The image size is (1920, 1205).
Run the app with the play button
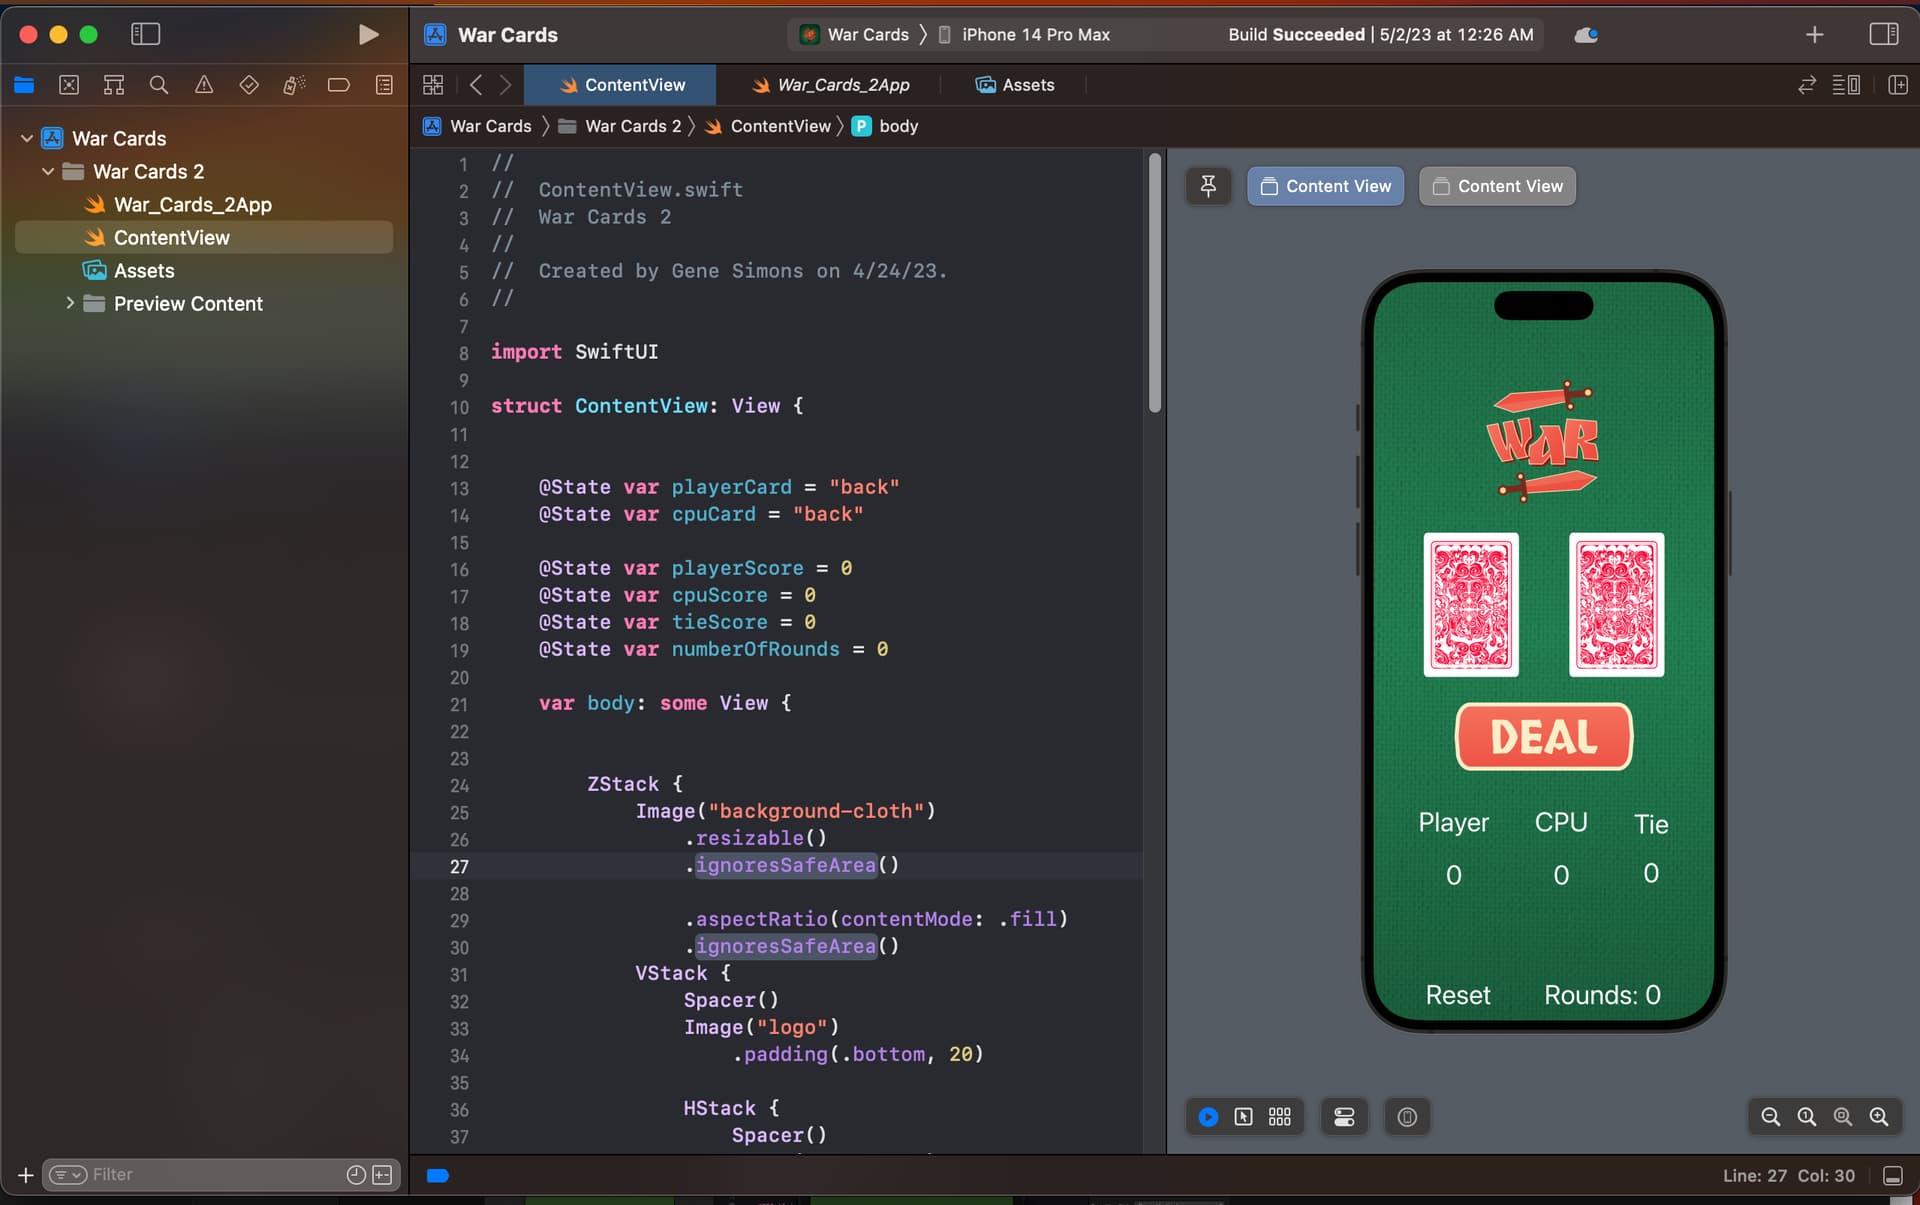coord(368,34)
